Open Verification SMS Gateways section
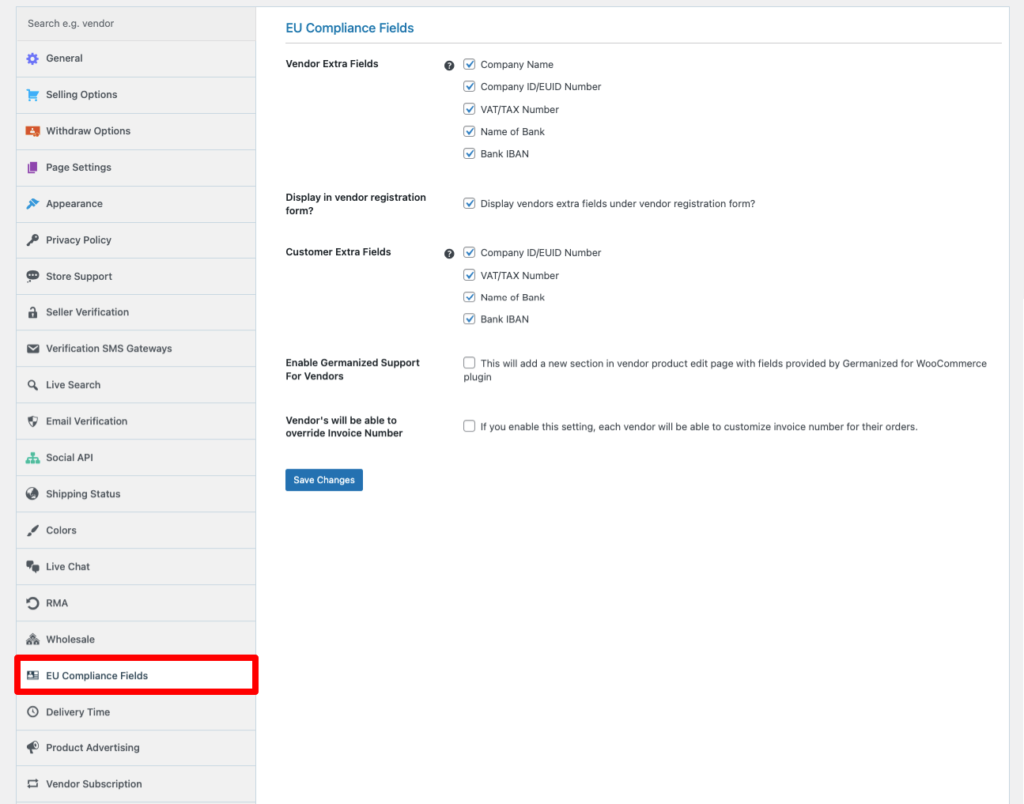The image size is (1024, 804). (x=136, y=349)
